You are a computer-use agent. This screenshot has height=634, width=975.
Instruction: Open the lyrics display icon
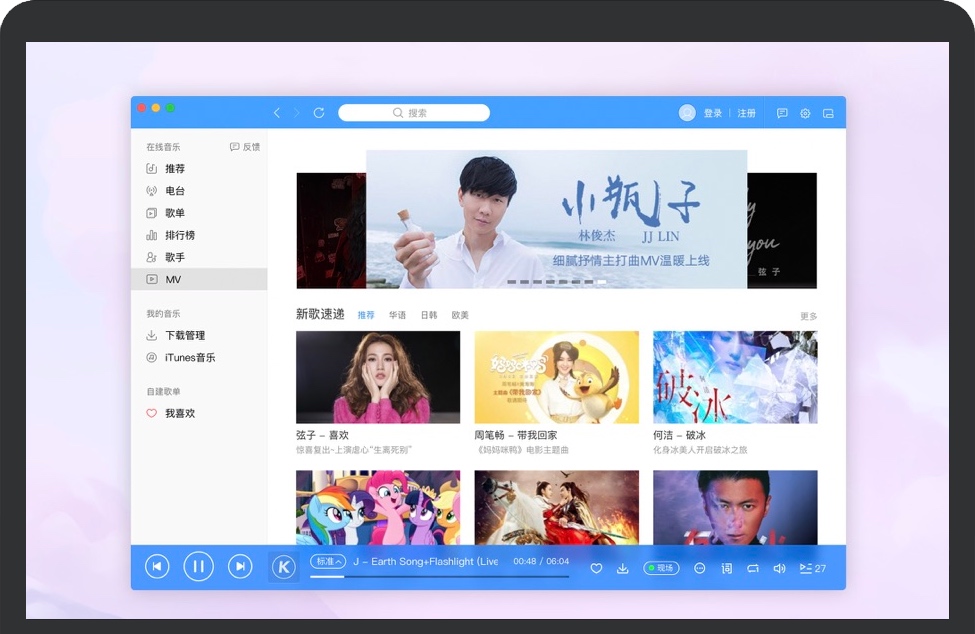click(727, 568)
